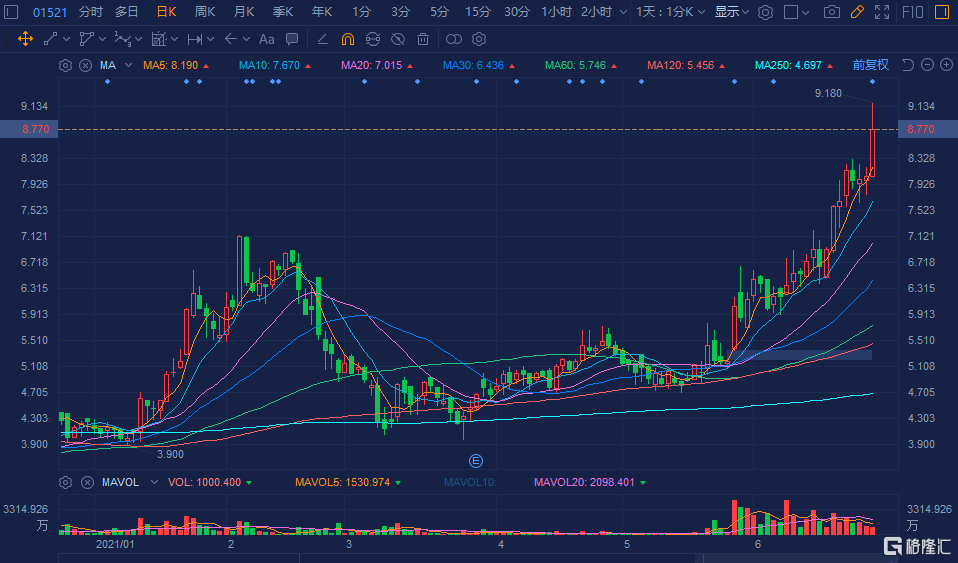Click the trash delete drawings icon

click(x=423, y=40)
